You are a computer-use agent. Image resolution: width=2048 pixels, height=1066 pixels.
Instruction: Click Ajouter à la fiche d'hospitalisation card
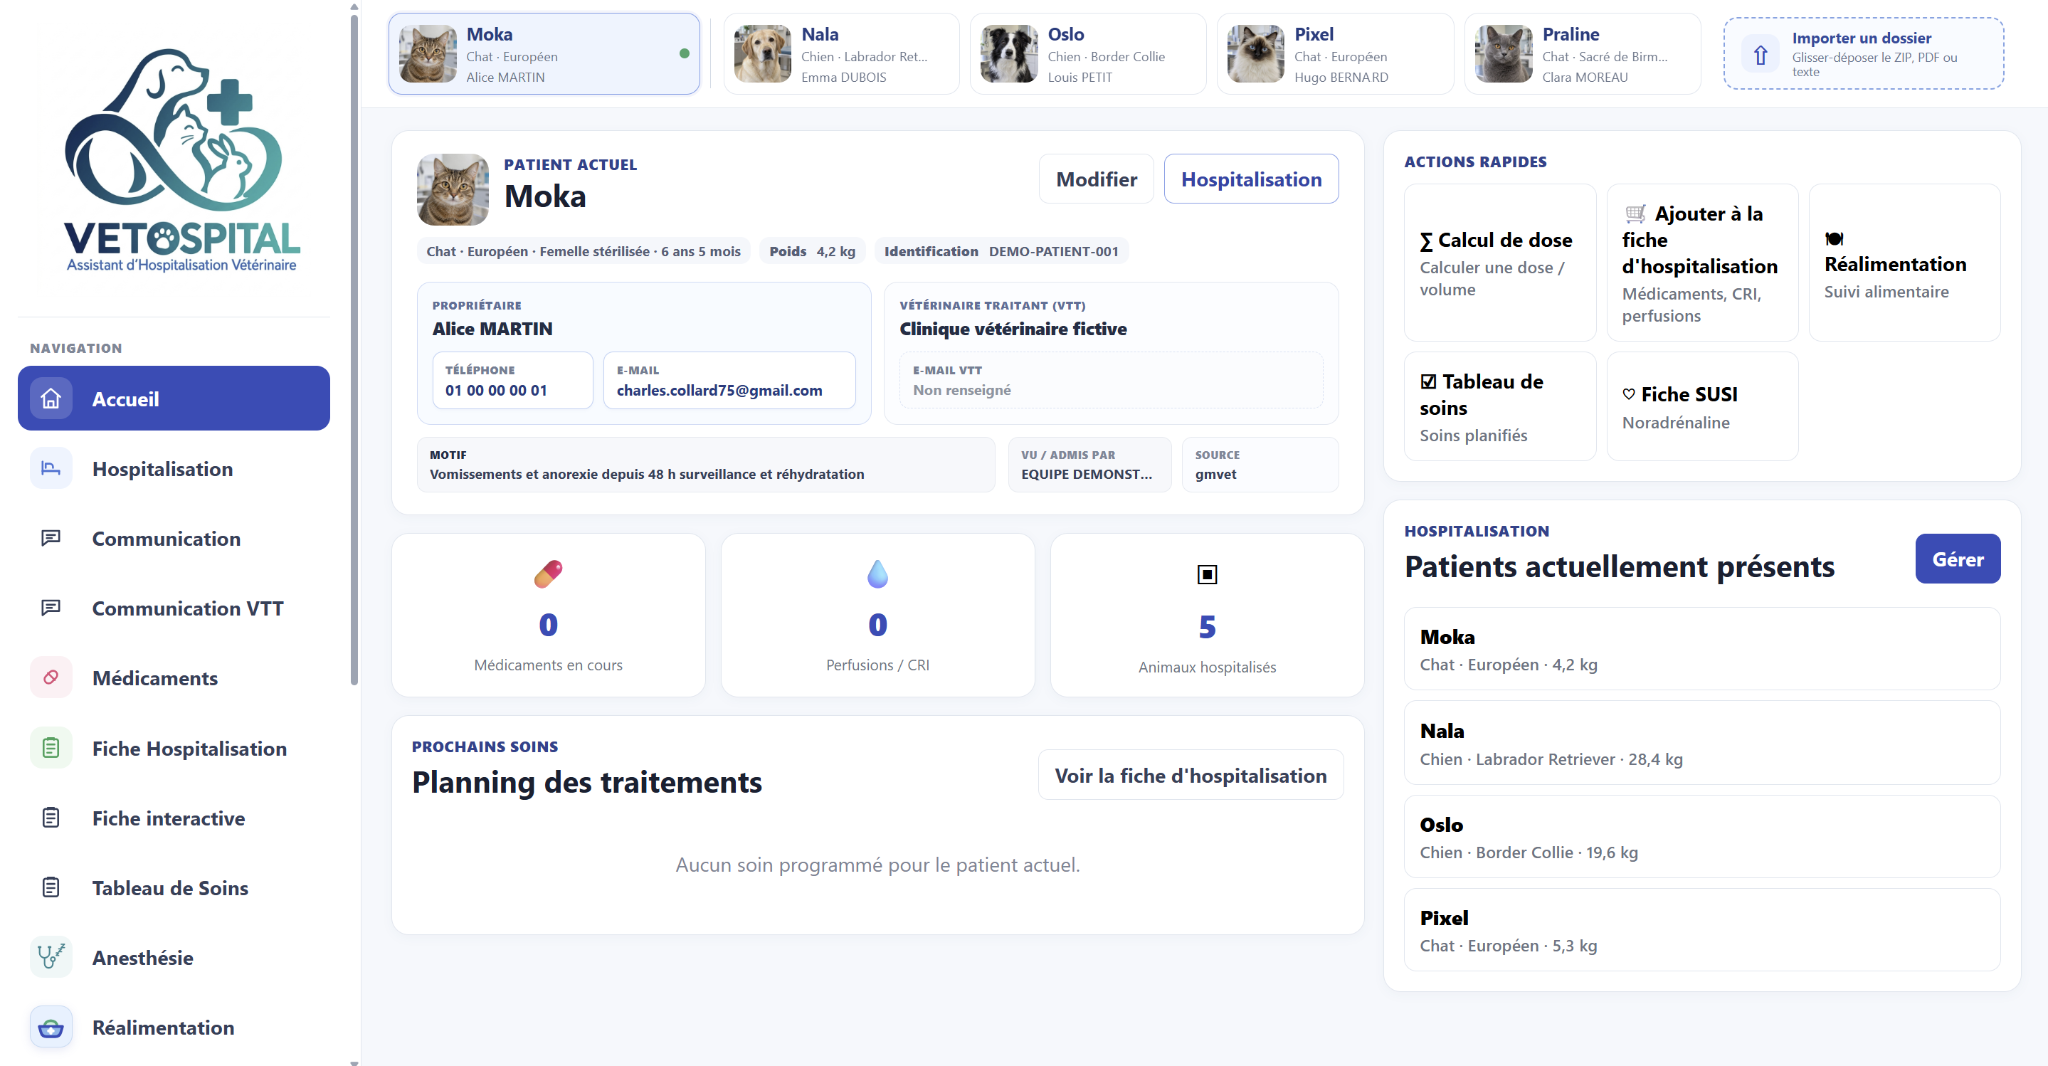1702,263
